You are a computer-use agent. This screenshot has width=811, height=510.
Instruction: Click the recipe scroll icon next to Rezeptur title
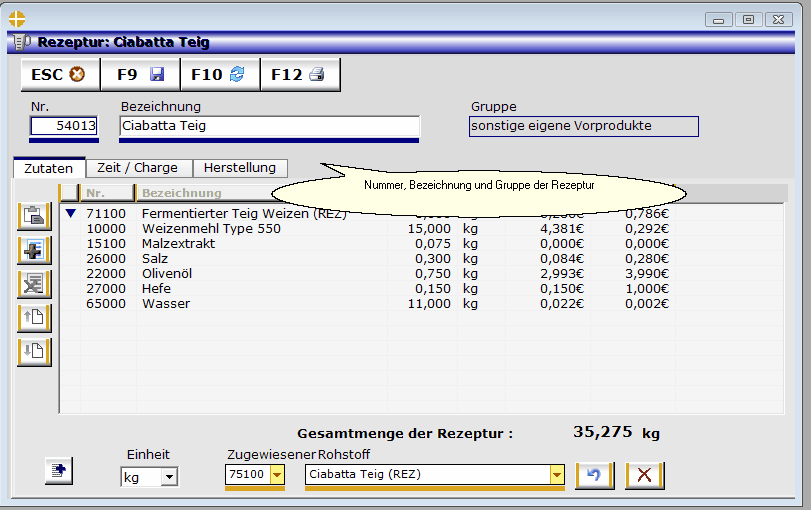tap(22, 42)
